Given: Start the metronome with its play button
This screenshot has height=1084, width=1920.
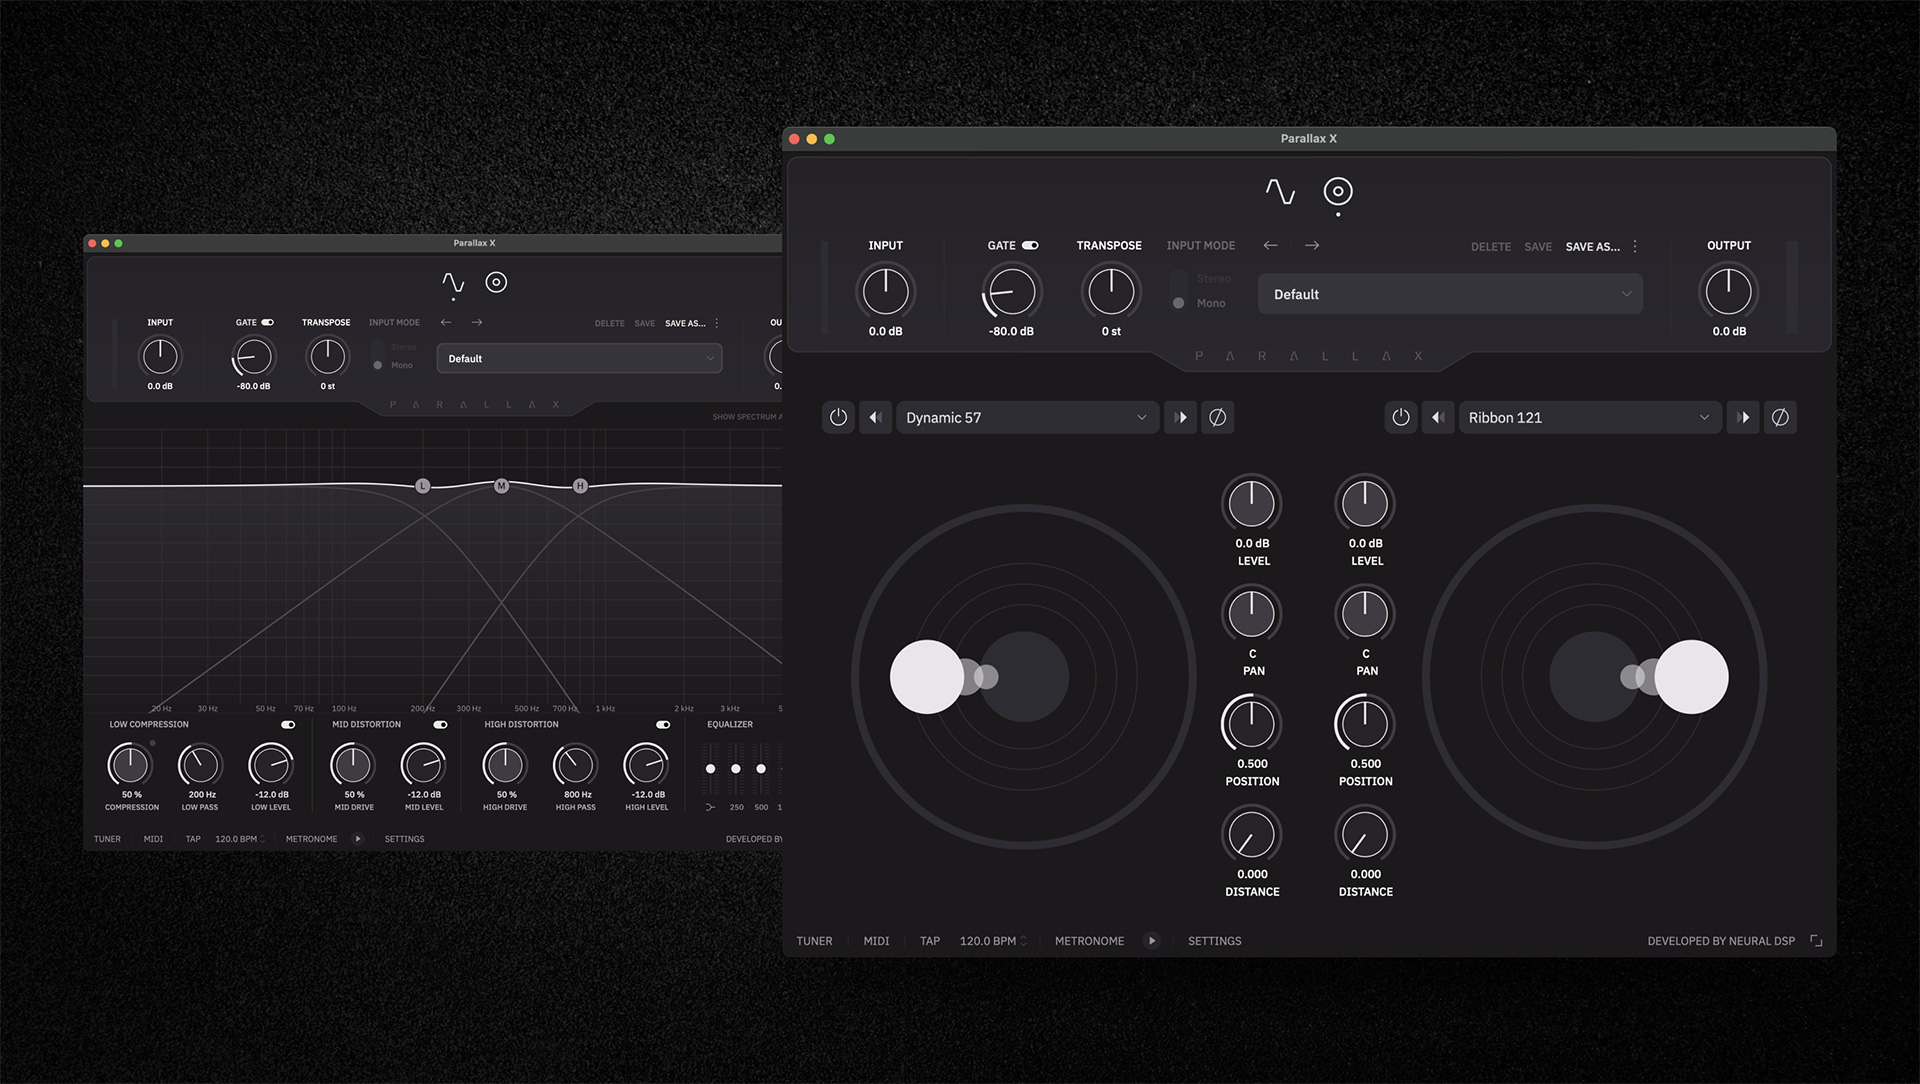Looking at the screenshot, I should 1152,940.
